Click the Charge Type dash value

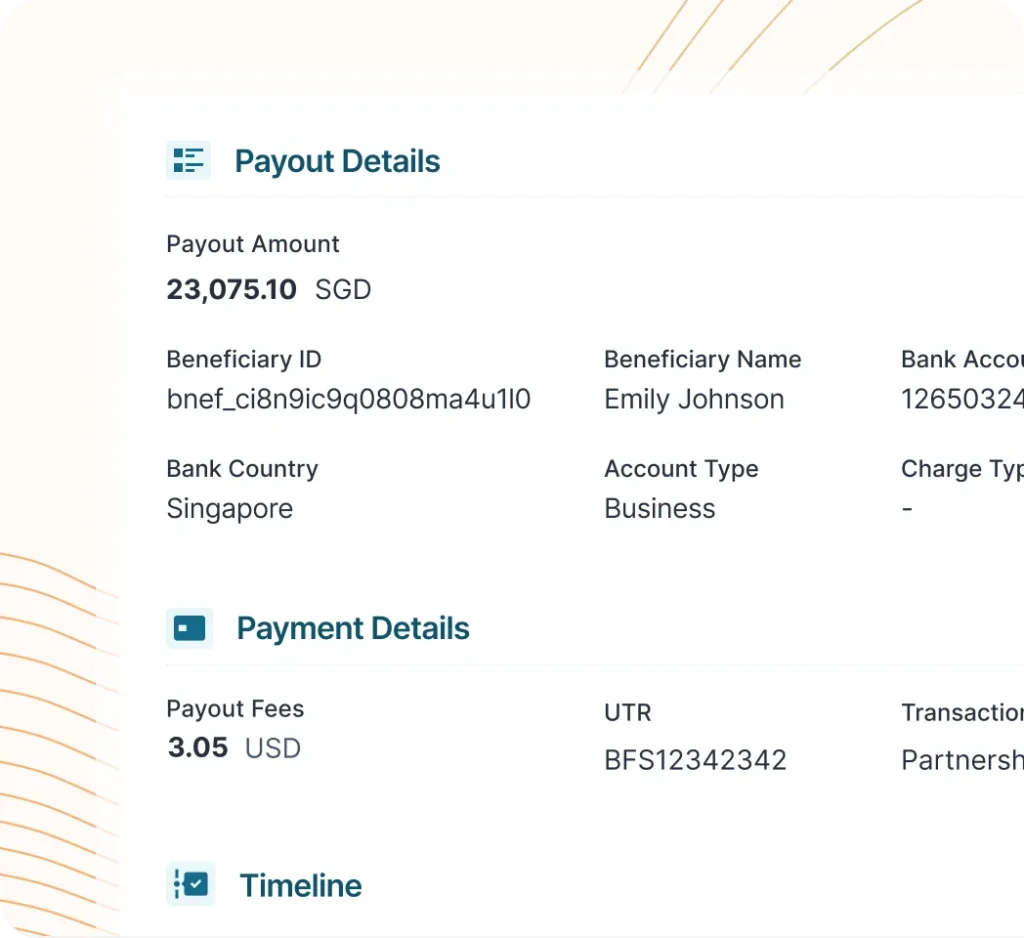(907, 509)
